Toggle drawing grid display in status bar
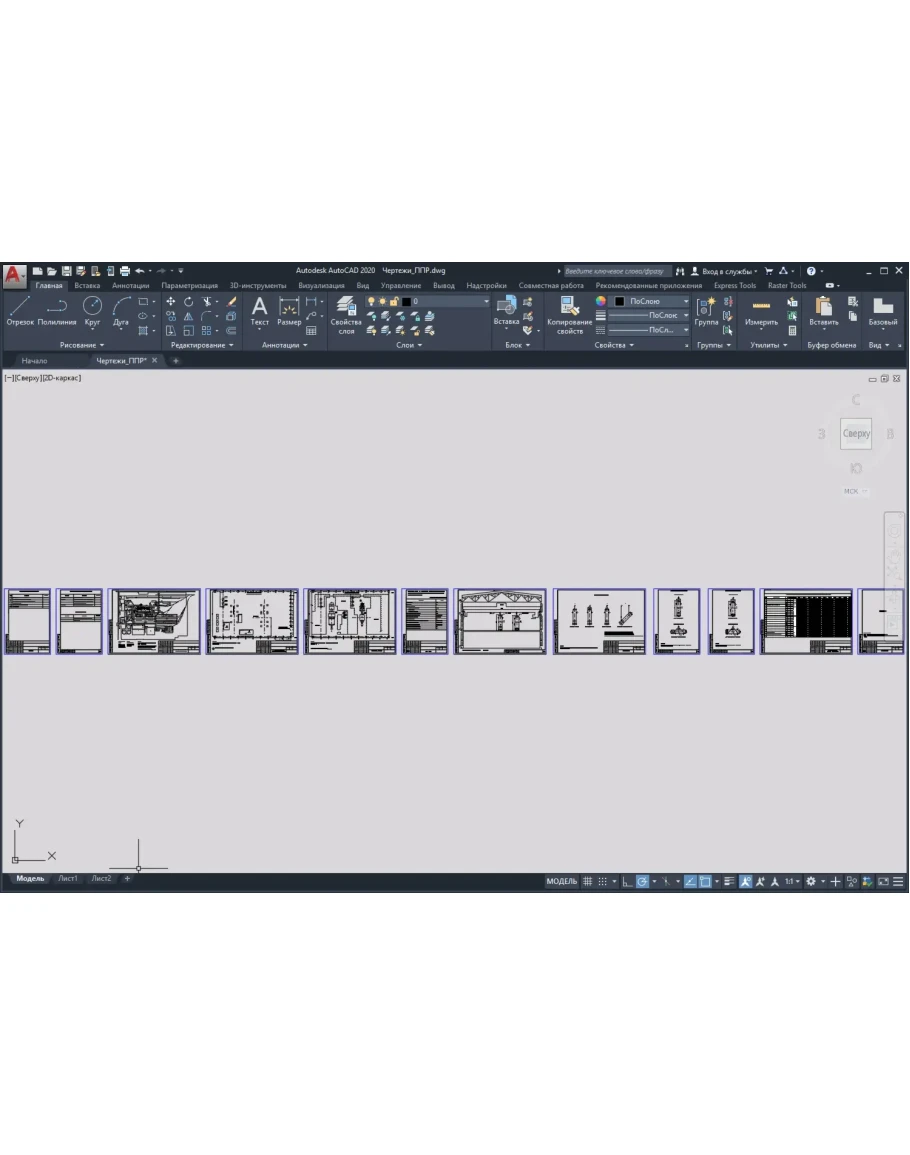Screen dimensions: 910x1155 click(x=587, y=882)
